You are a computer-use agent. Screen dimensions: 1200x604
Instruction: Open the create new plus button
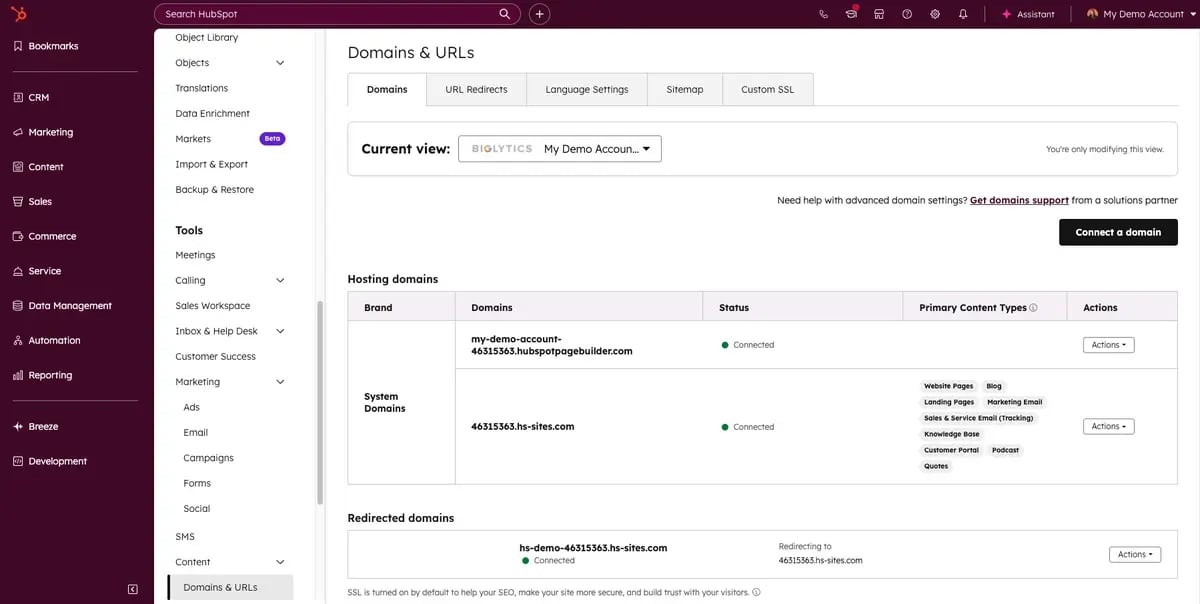(x=540, y=14)
